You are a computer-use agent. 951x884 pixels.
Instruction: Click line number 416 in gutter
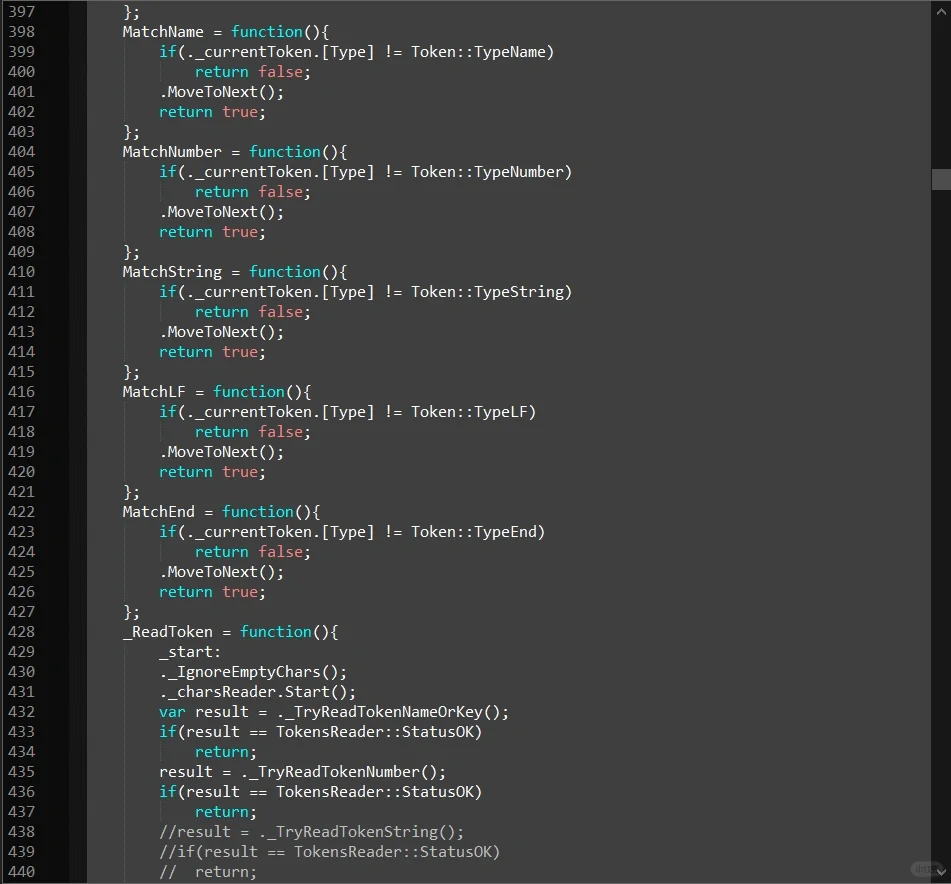point(21,392)
